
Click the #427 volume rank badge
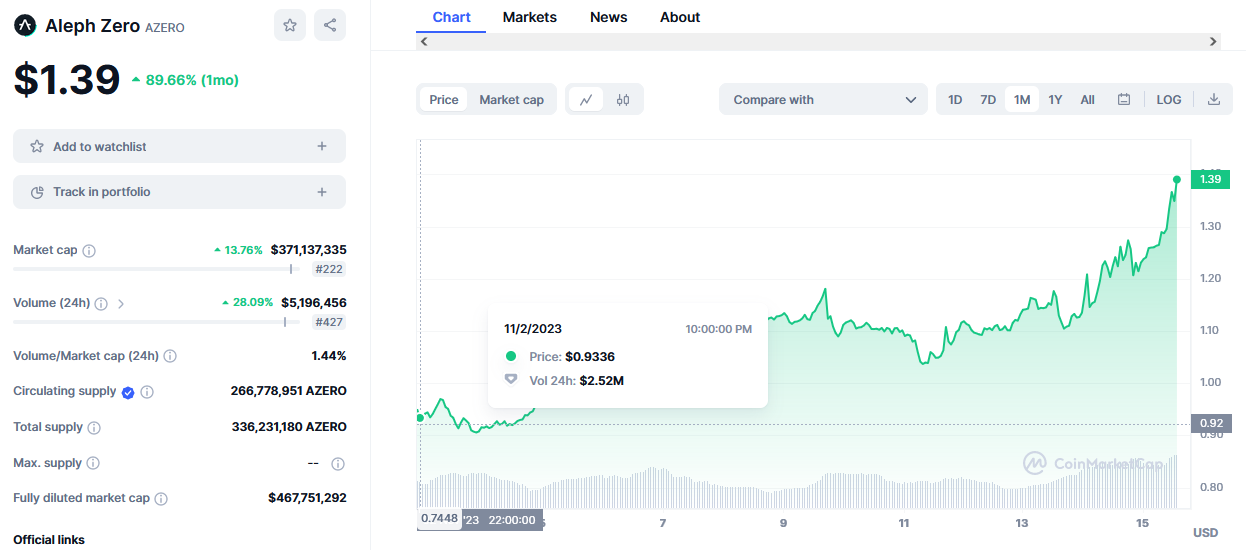(x=329, y=322)
